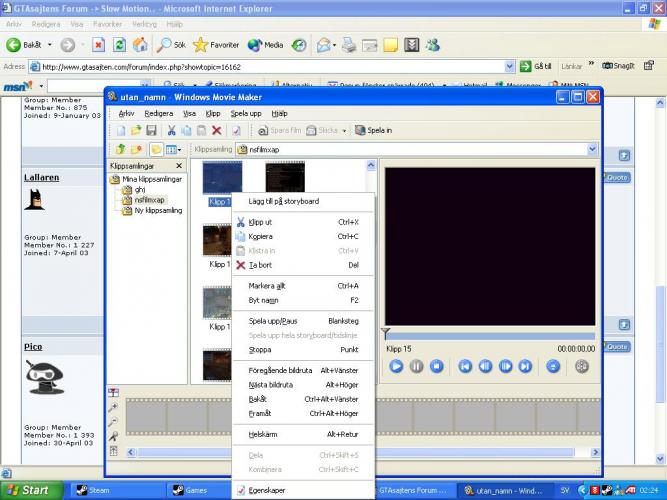The height and width of the screenshot is (500, 667).
Task: Click the Spela in record button
Action: click(373, 131)
